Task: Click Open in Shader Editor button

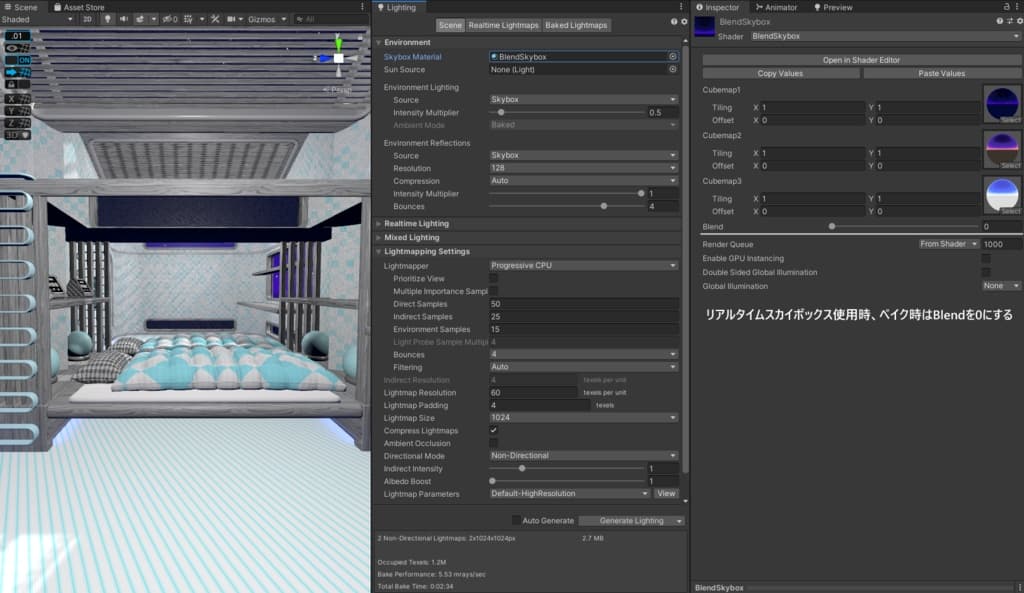Action: coord(861,60)
